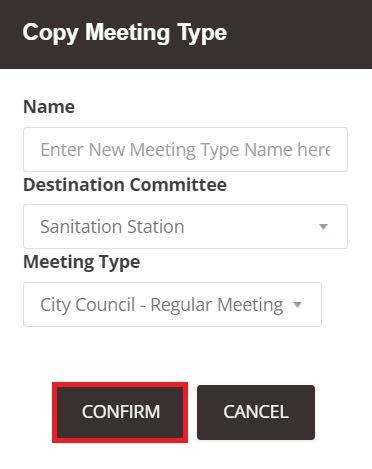The image size is (372, 469).
Task: Click the 'Meeting Type' label
Action: pos(82,263)
